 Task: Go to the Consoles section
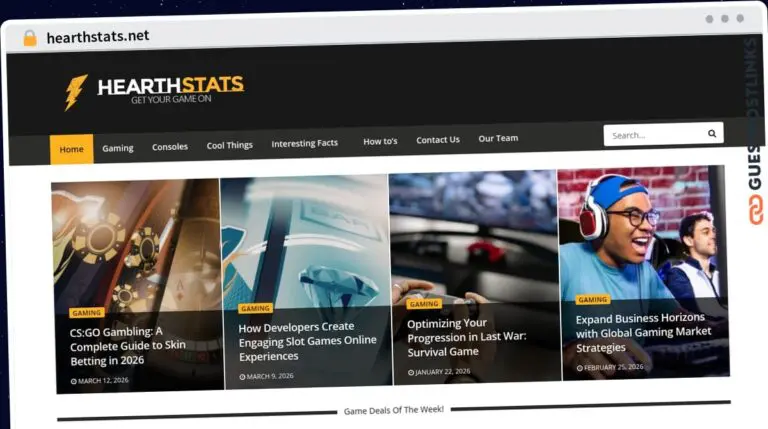[x=170, y=147]
